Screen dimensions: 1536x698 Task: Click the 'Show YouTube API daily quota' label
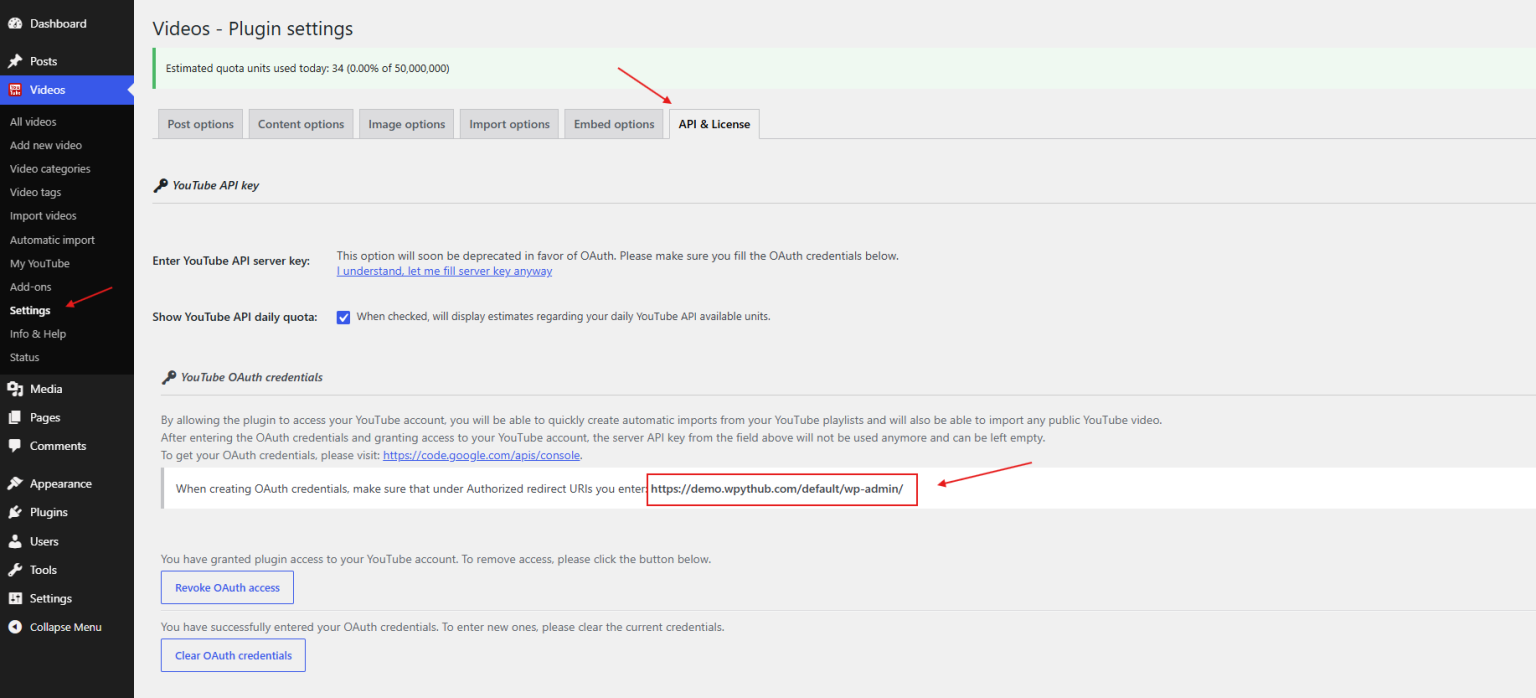pyautogui.click(x=235, y=317)
